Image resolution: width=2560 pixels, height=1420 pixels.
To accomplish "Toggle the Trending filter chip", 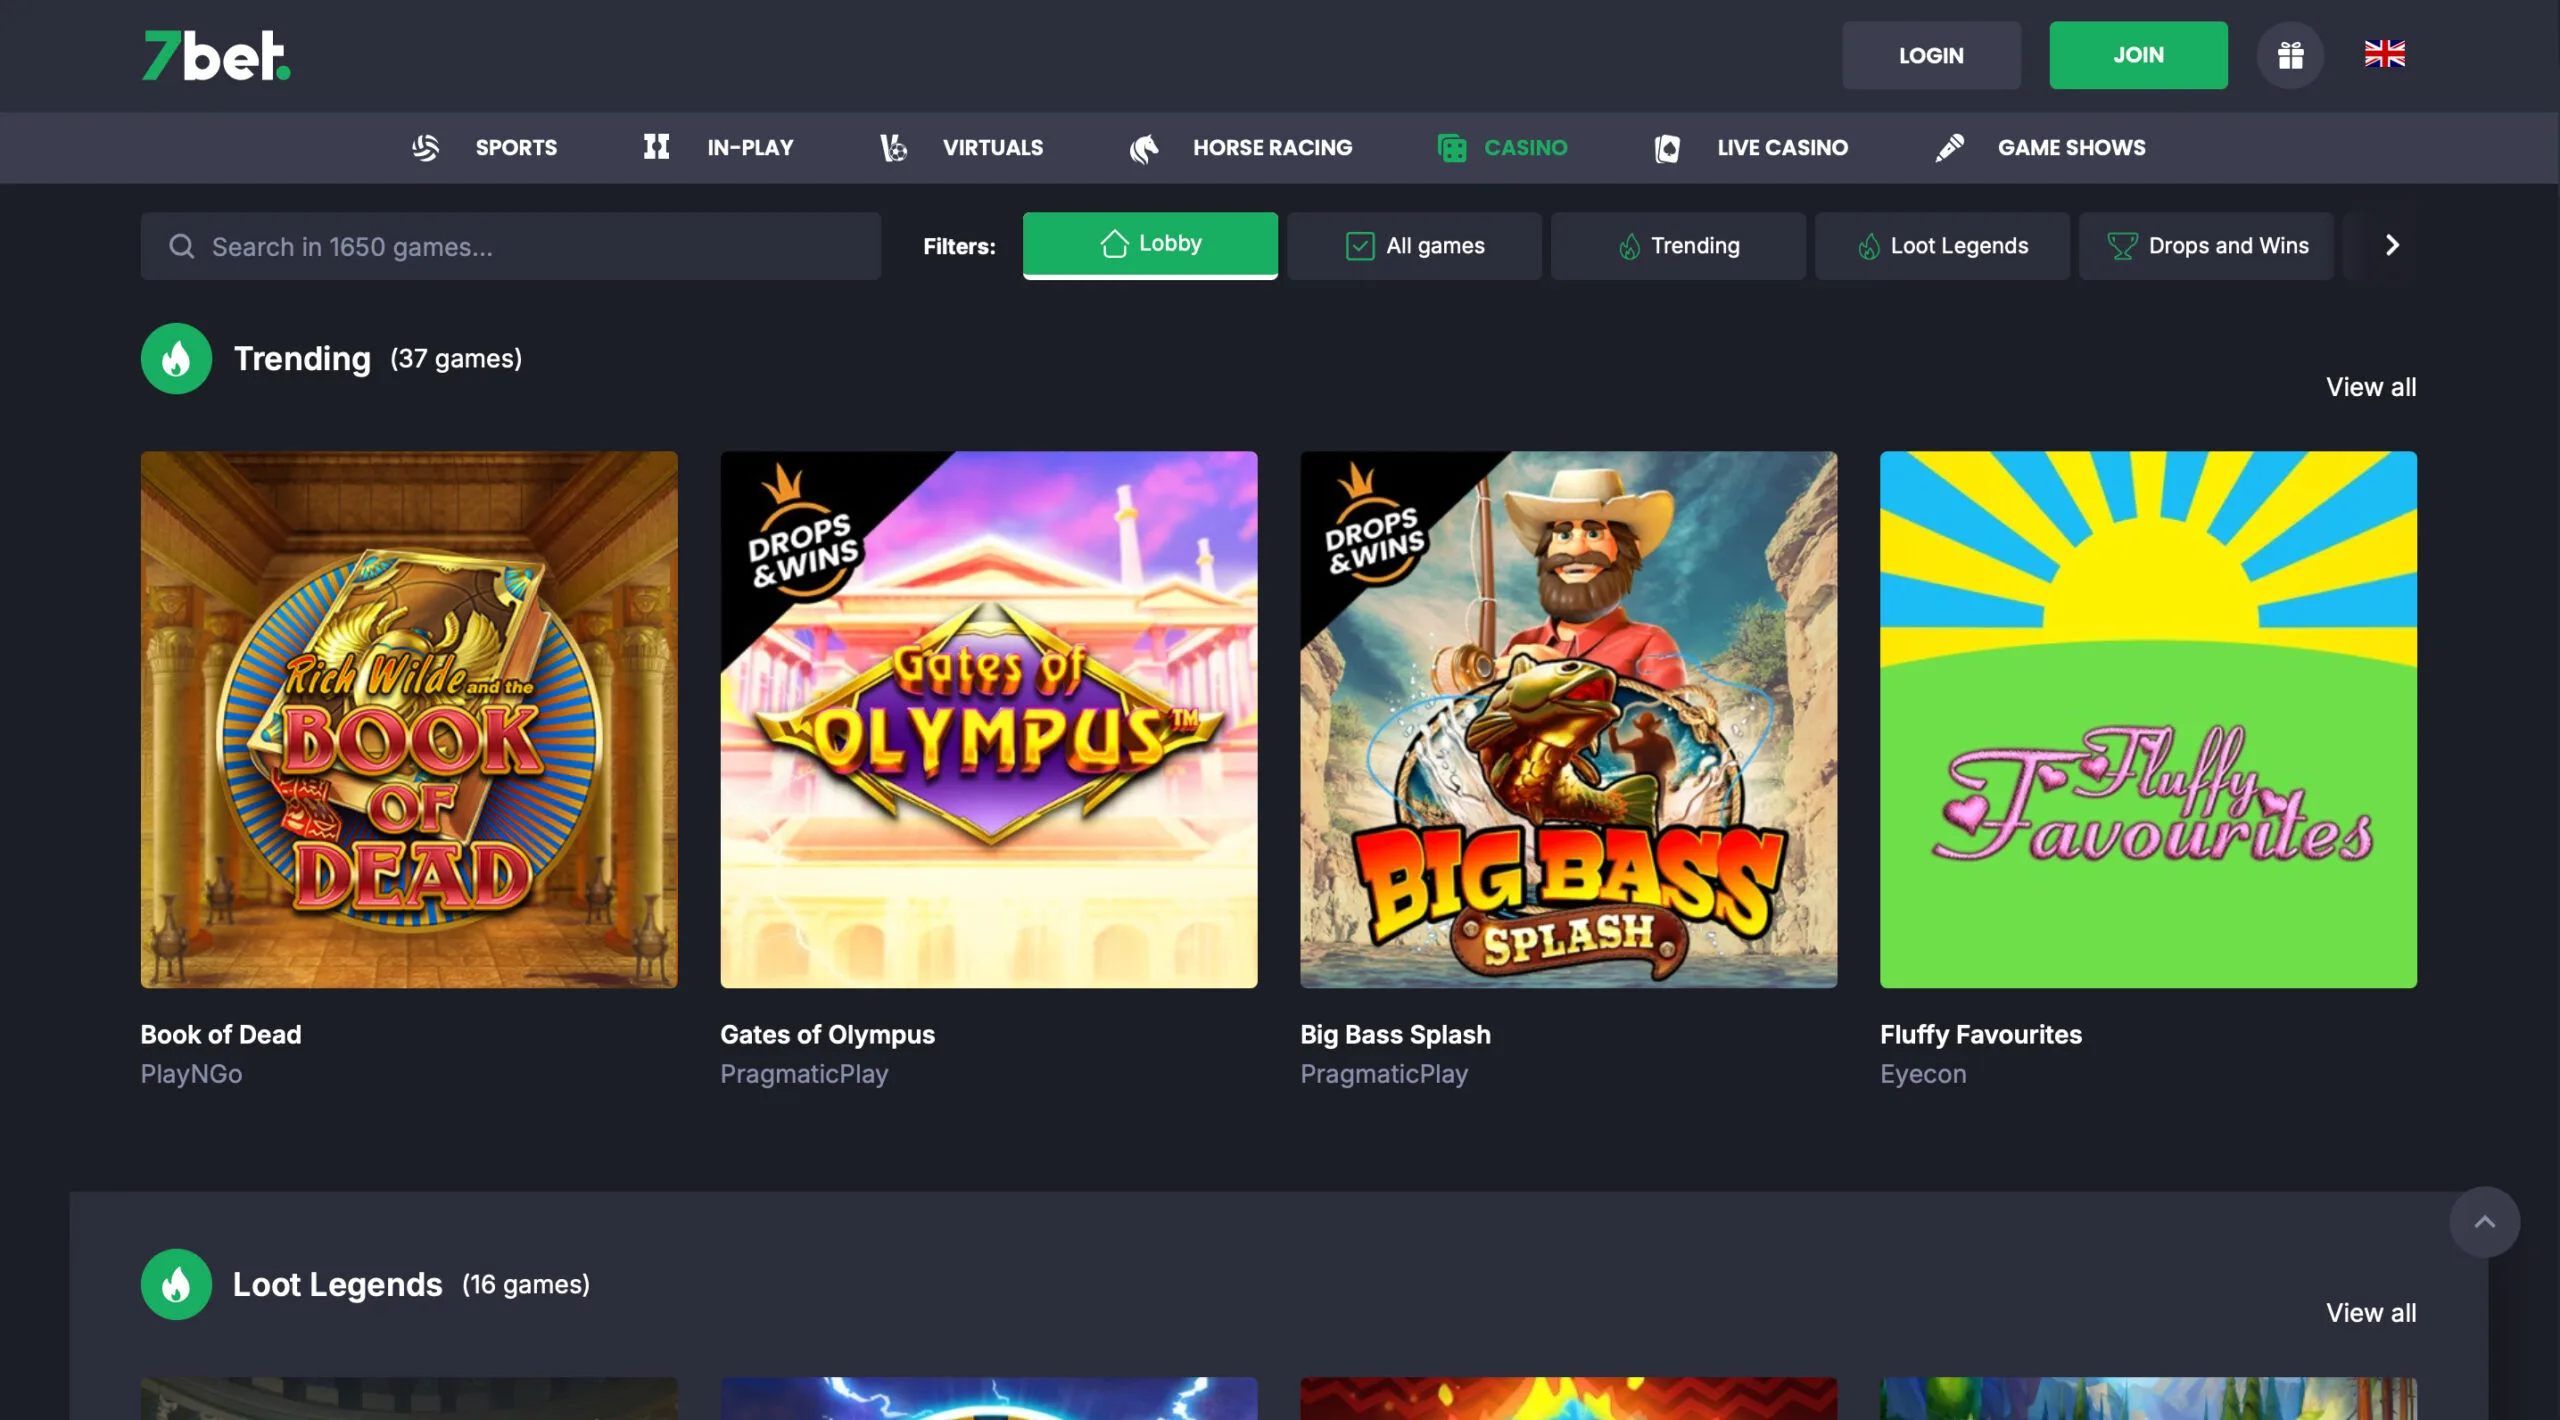I will [x=1678, y=245].
